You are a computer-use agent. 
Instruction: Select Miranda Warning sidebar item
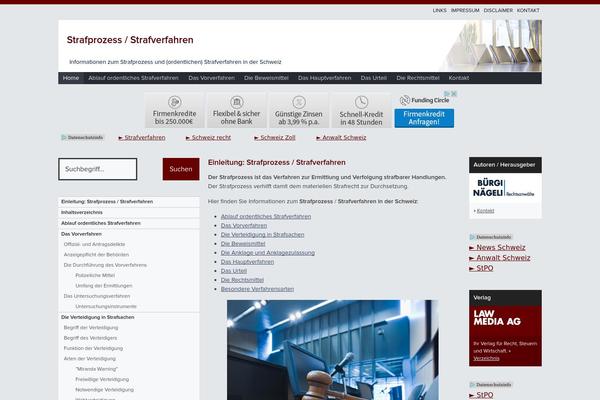pos(96,369)
